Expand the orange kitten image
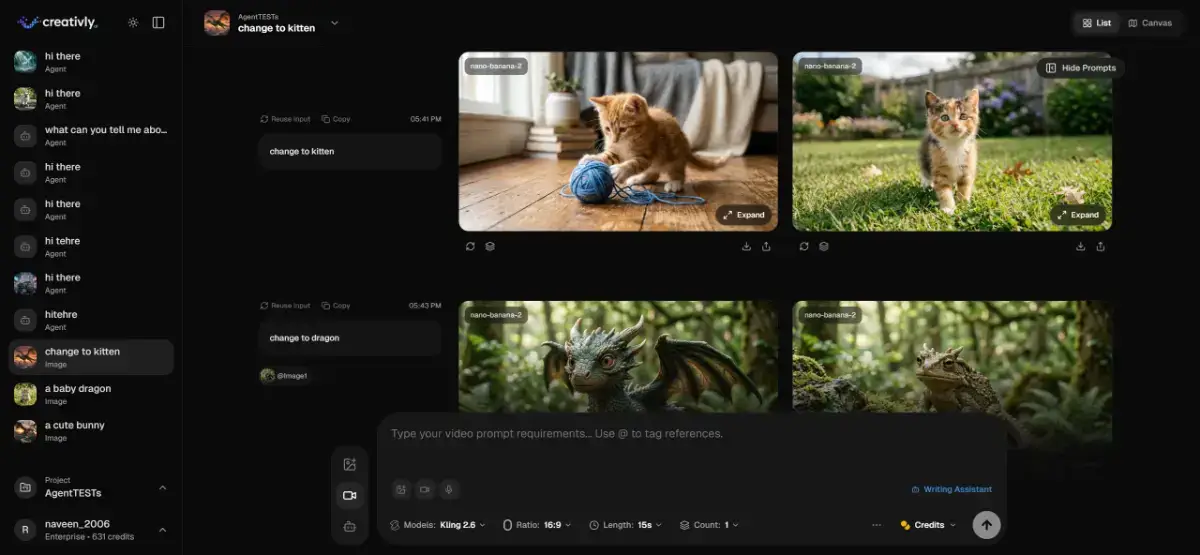The height and width of the screenshot is (555, 1200). (743, 215)
